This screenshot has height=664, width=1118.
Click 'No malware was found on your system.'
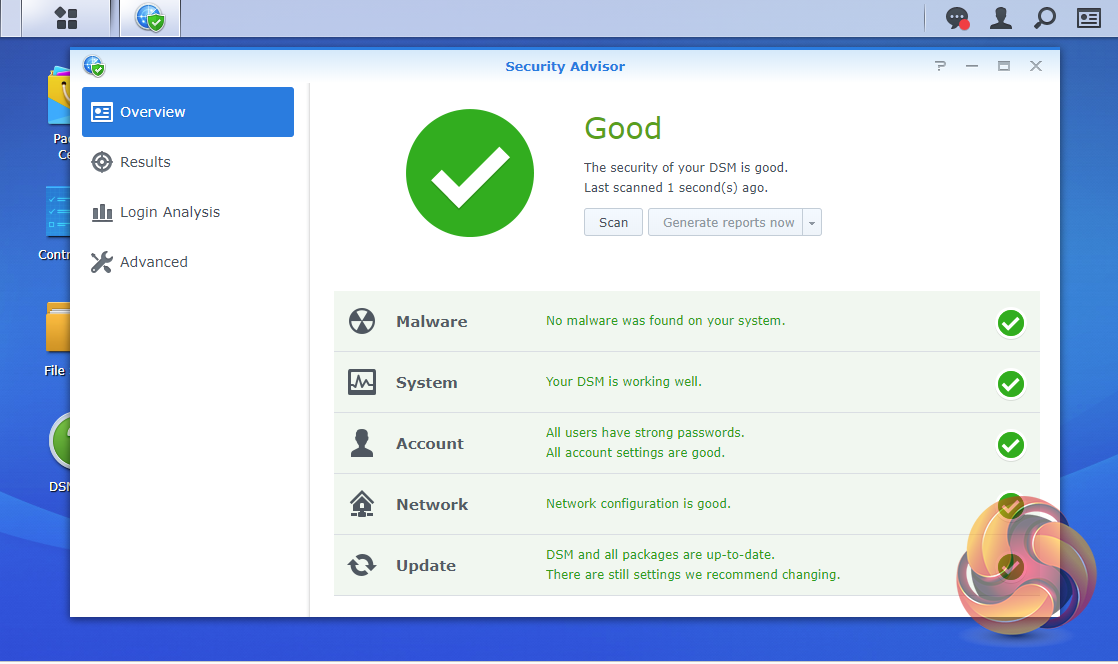click(x=665, y=321)
